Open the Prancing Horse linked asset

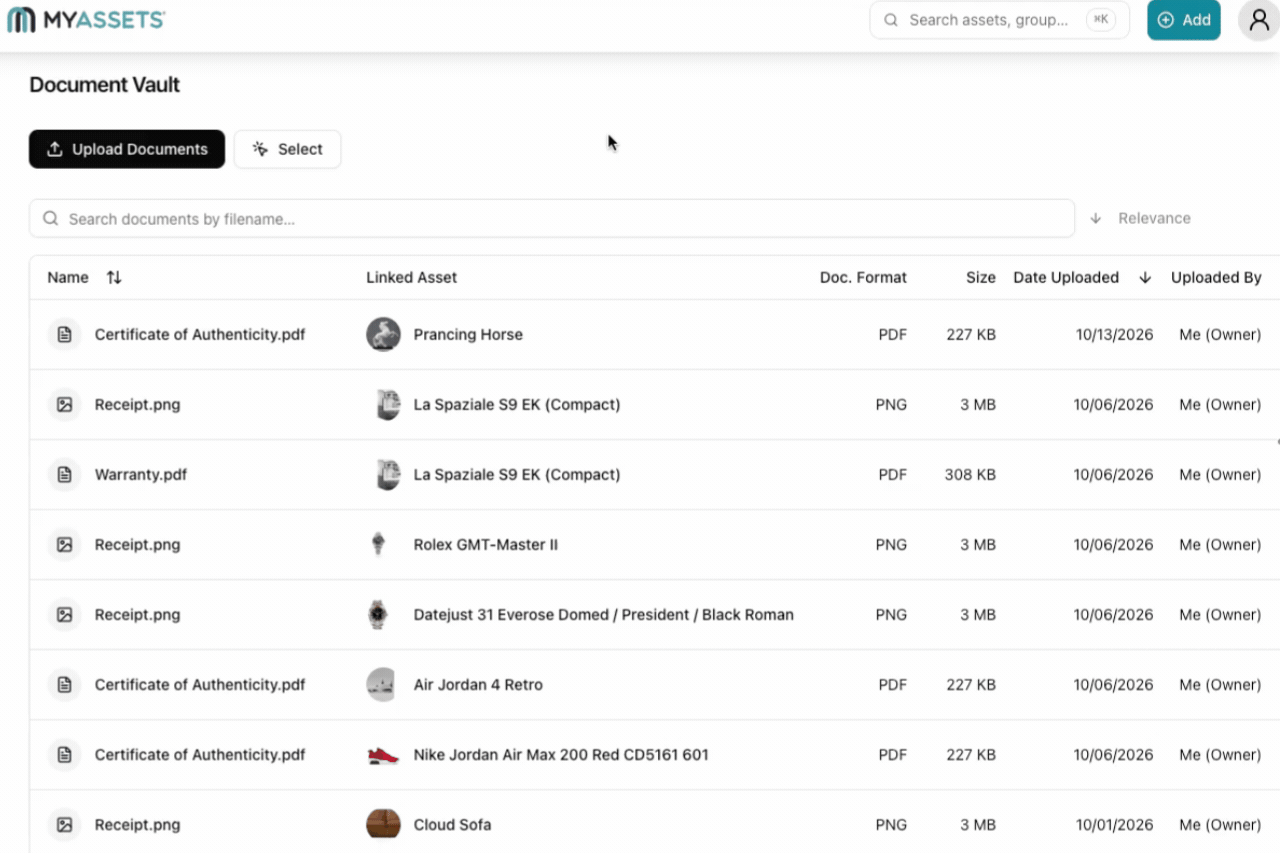[468, 335]
